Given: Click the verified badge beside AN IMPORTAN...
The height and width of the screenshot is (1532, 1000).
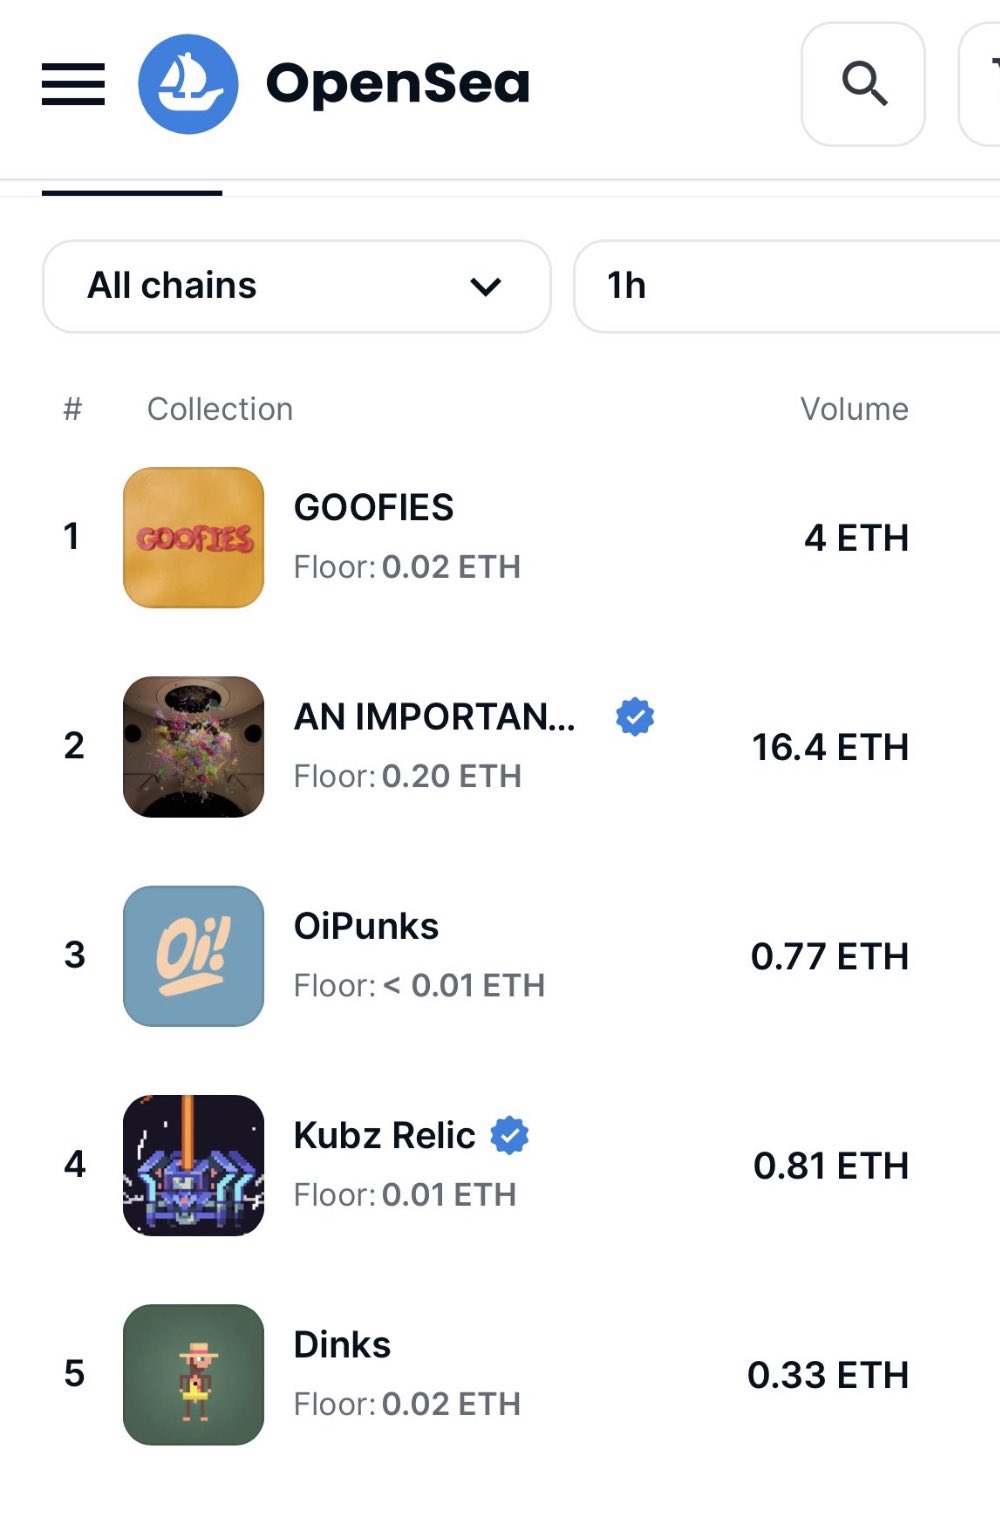Looking at the screenshot, I should (x=635, y=717).
